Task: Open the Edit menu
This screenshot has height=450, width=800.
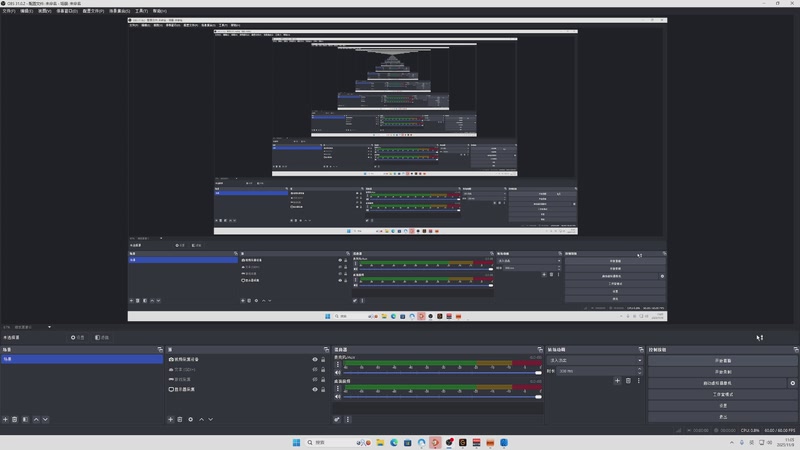Action: pos(27,11)
